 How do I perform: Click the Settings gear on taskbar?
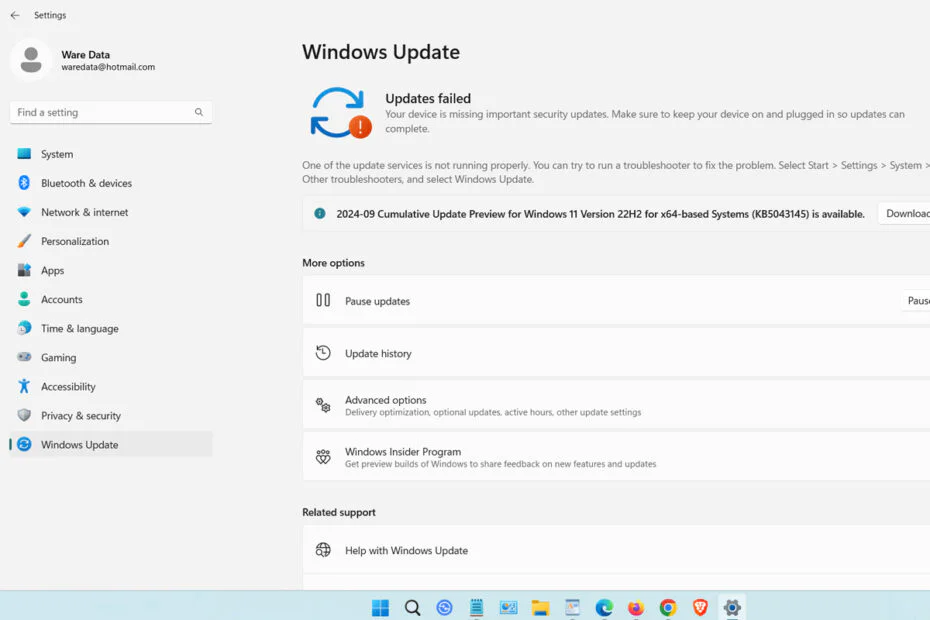pyautogui.click(x=732, y=608)
